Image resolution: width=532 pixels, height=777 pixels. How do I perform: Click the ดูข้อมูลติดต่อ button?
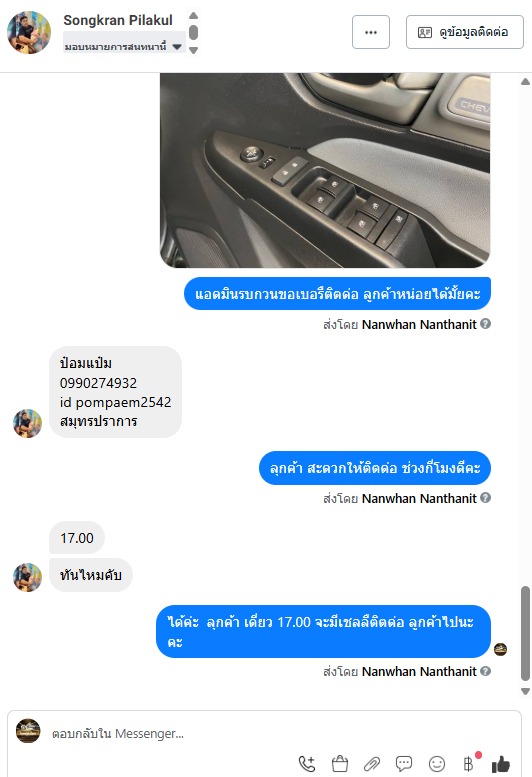tap(465, 32)
